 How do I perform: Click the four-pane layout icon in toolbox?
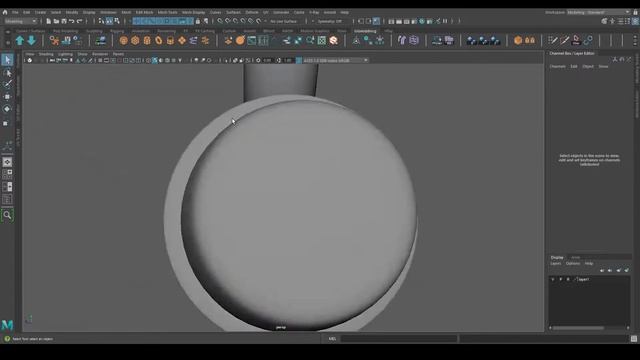tap(7, 174)
